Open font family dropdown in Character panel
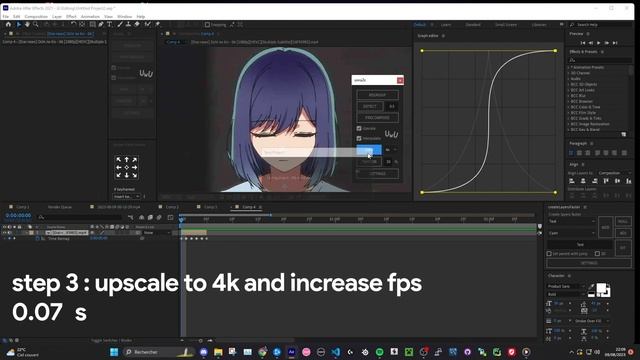640x360 pixels. coord(566,287)
